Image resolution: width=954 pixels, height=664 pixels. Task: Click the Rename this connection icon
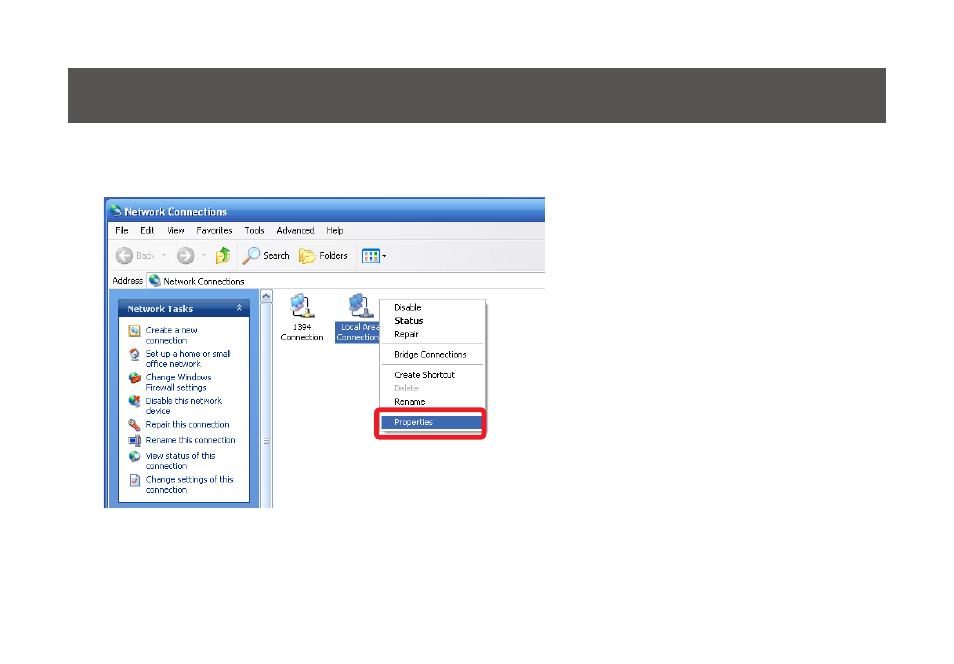(x=134, y=440)
